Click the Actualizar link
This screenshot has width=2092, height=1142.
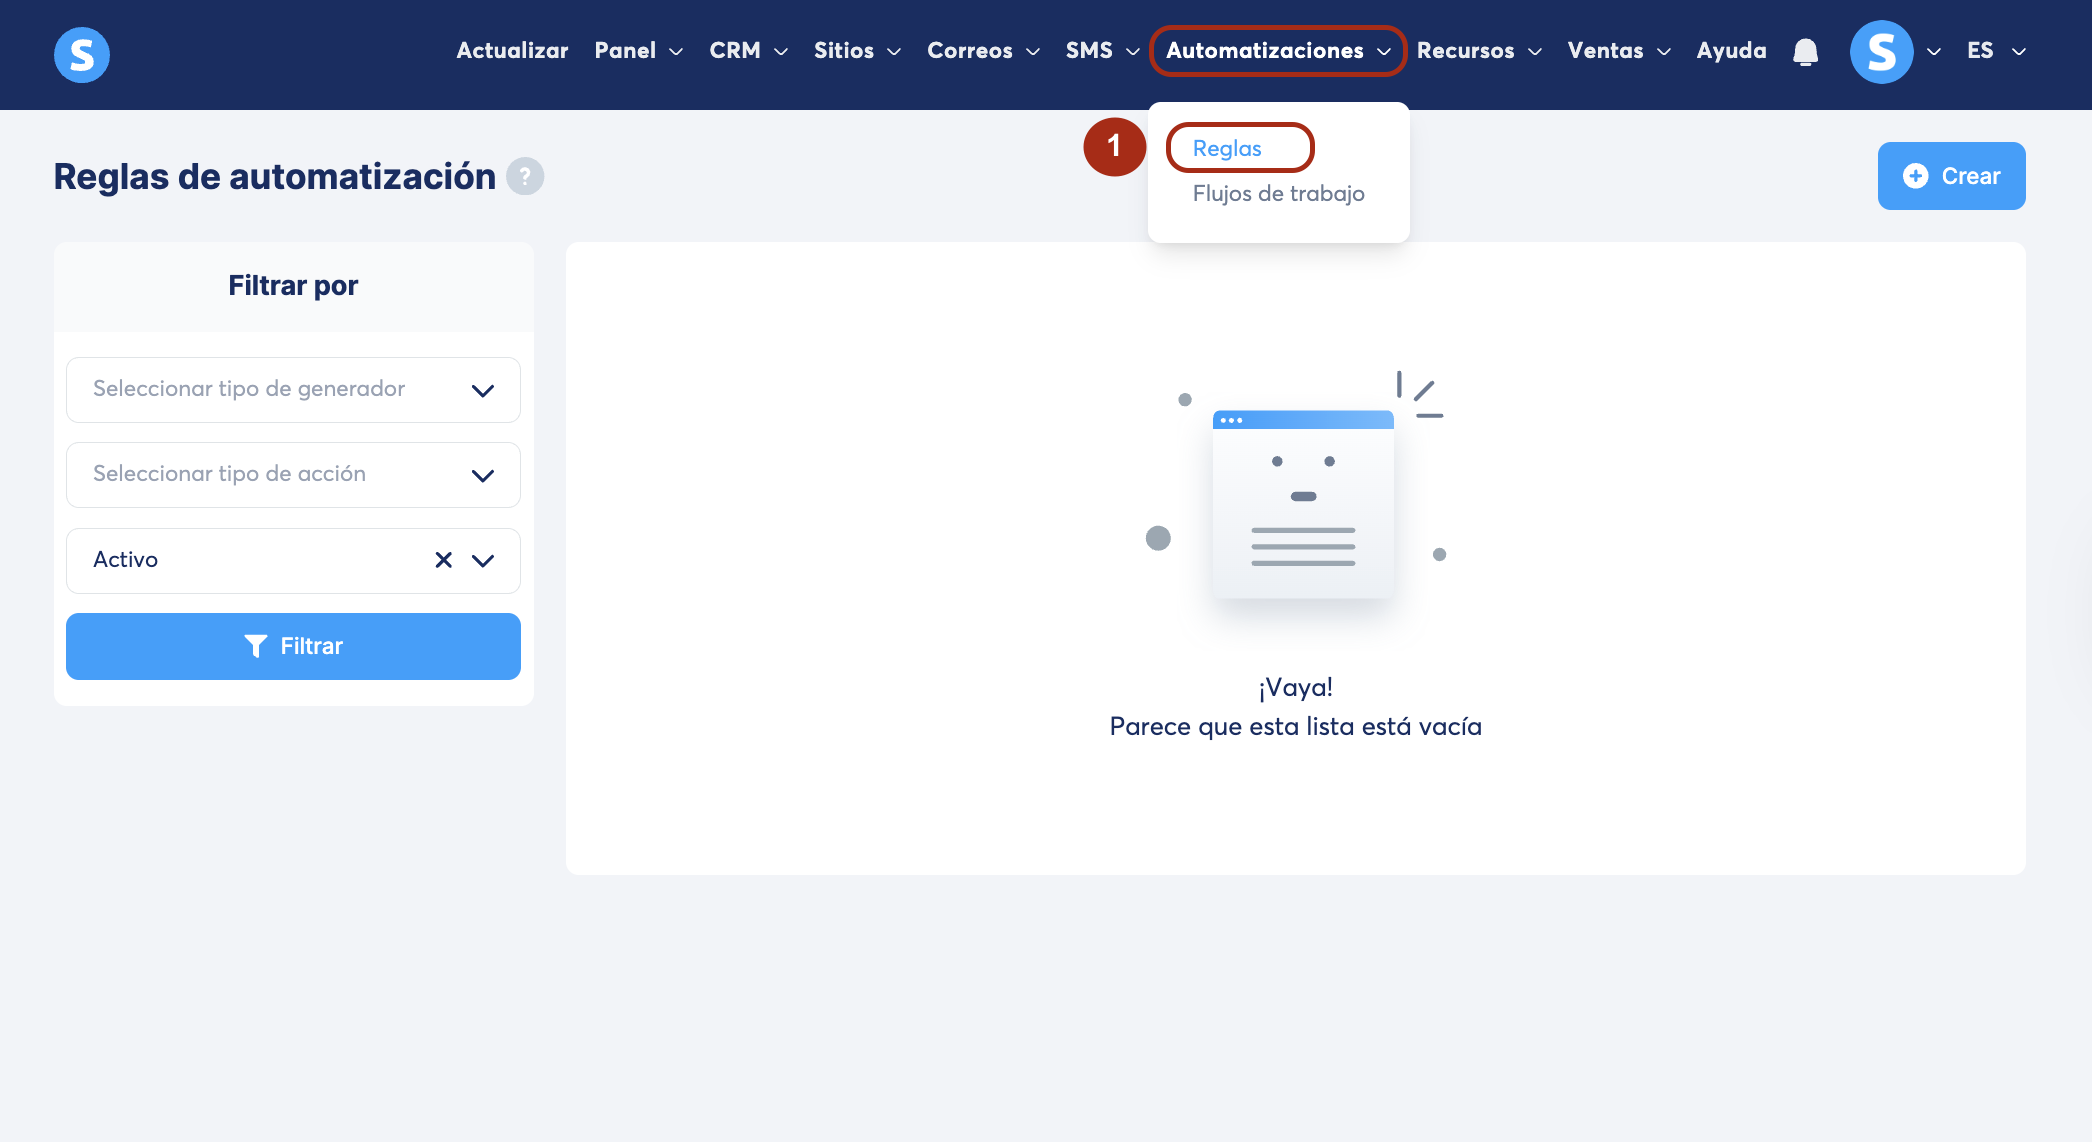(512, 51)
